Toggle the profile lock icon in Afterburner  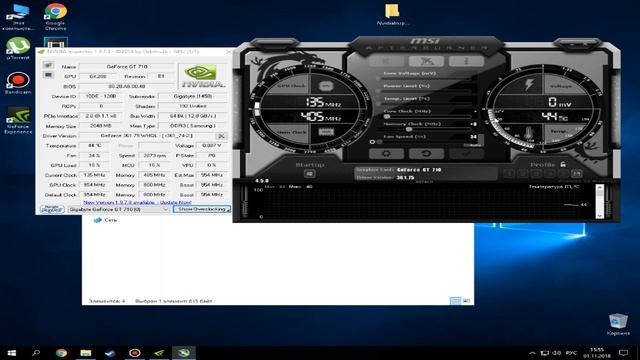pos(563,164)
